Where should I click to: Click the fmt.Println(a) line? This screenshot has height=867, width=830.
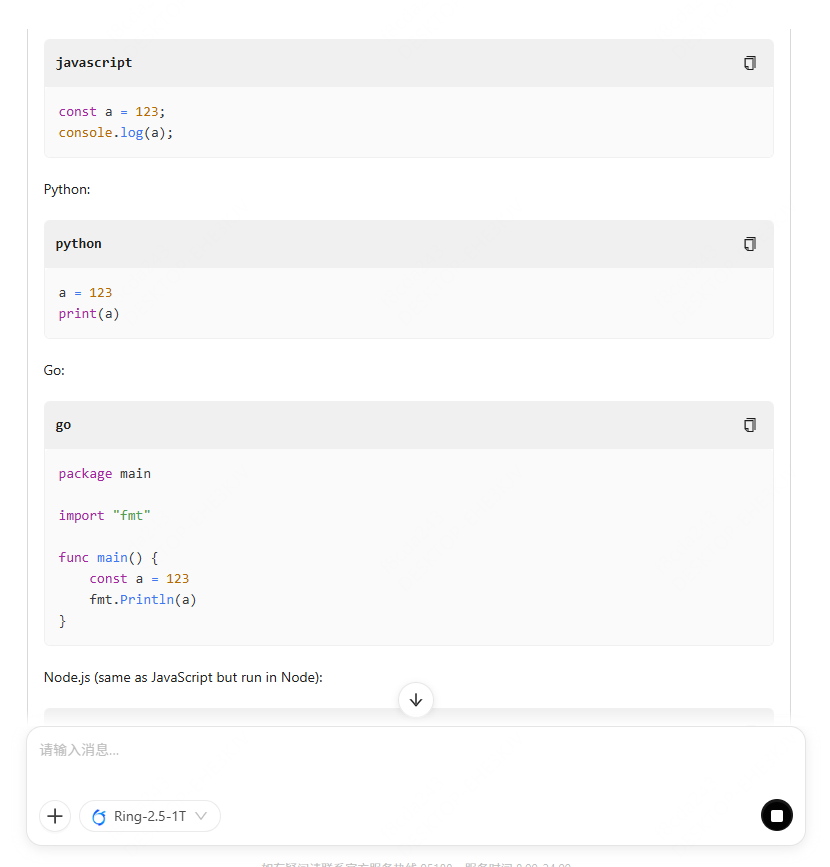point(143,600)
